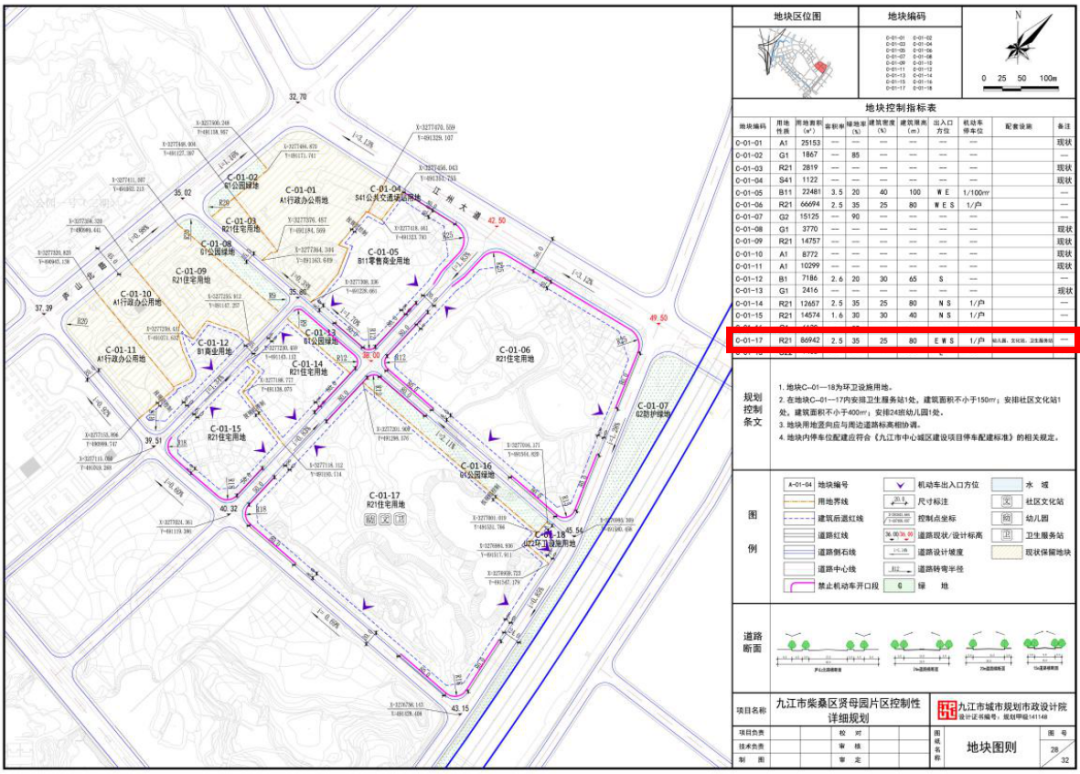Click the 尺寸标注 dimension legend symbol

(900, 502)
